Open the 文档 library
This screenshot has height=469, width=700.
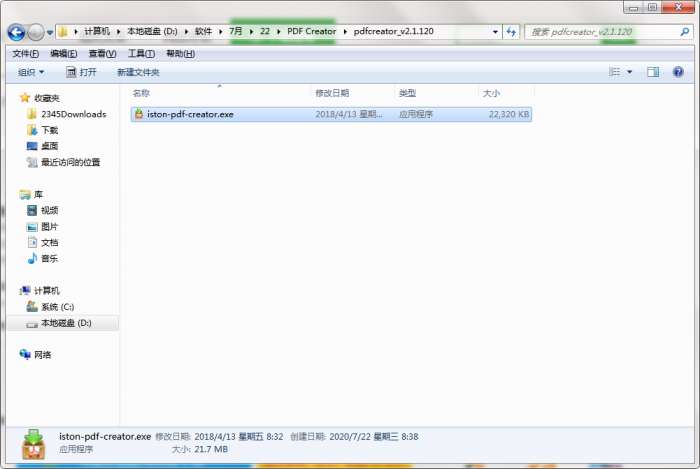pyautogui.click(x=50, y=242)
